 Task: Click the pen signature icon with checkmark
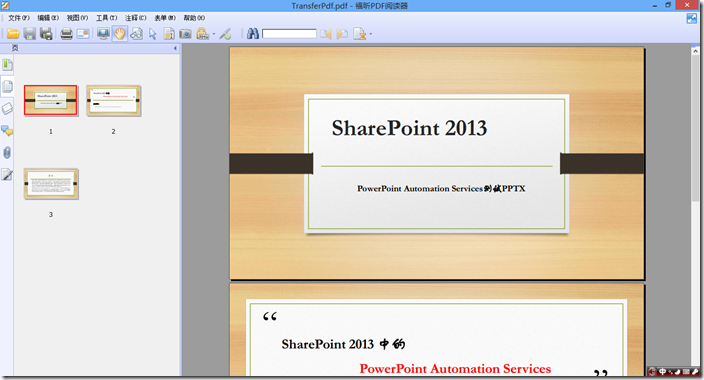pyautogui.click(x=225, y=34)
